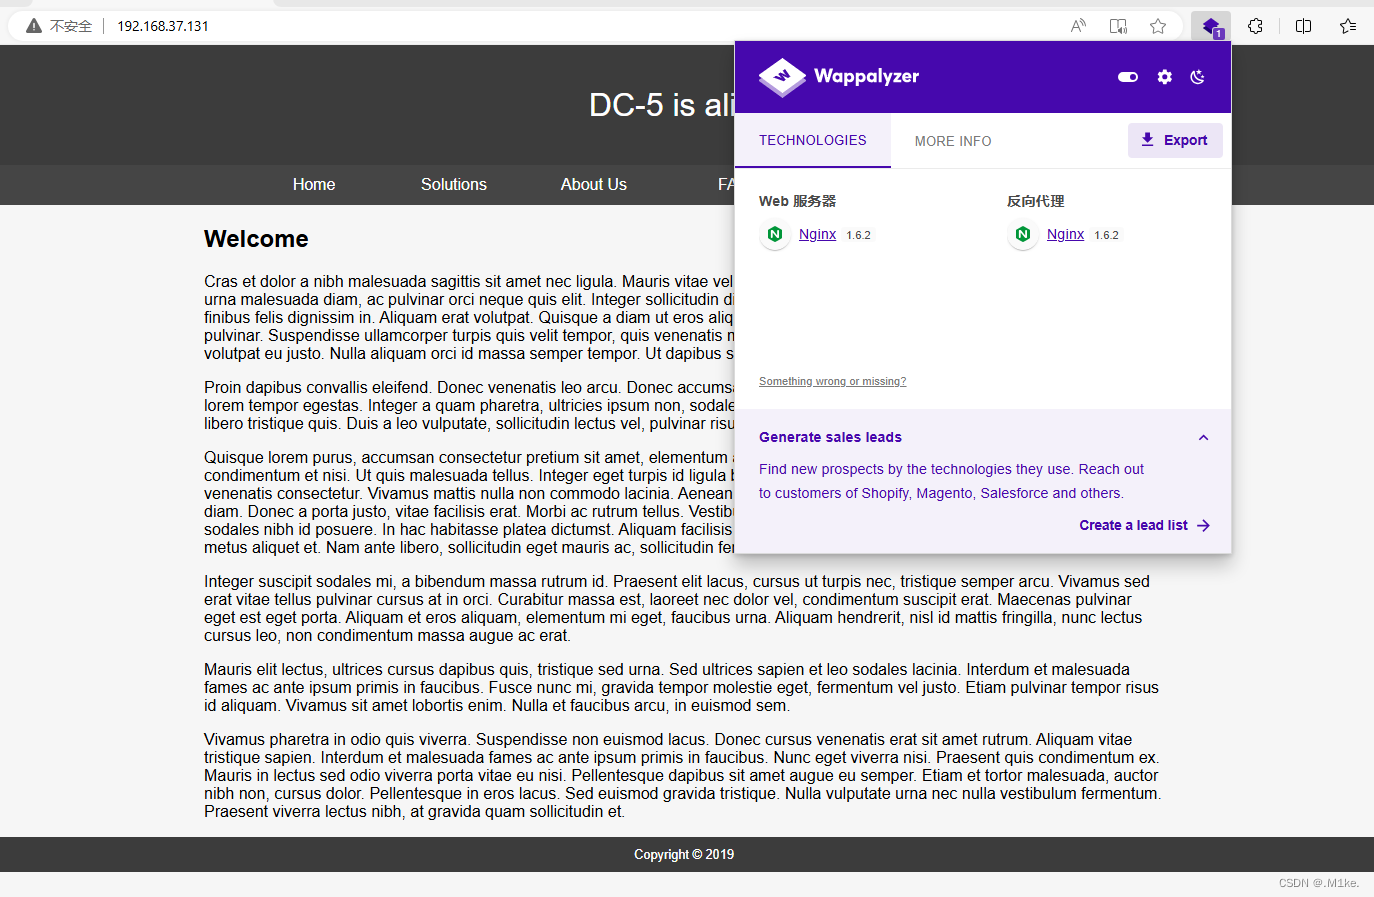Click the Copyright © 2019 footer text
Viewport: 1374px width, 897px height.
point(684,854)
